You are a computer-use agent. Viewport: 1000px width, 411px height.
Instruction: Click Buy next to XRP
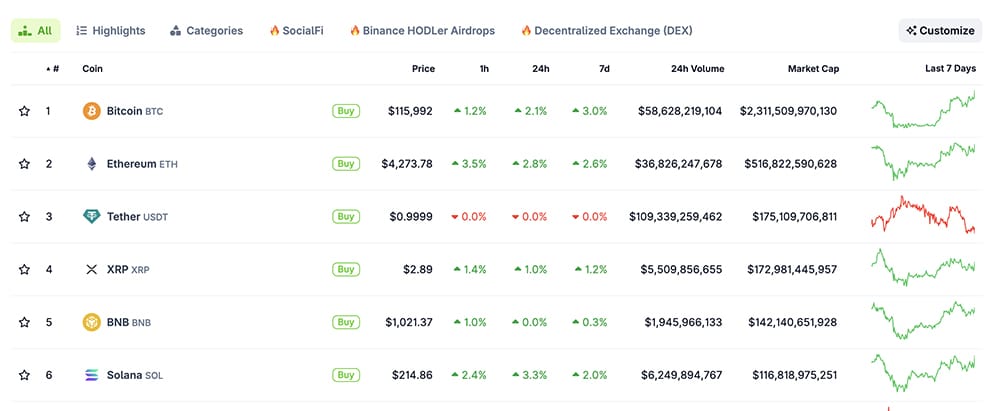click(x=345, y=269)
